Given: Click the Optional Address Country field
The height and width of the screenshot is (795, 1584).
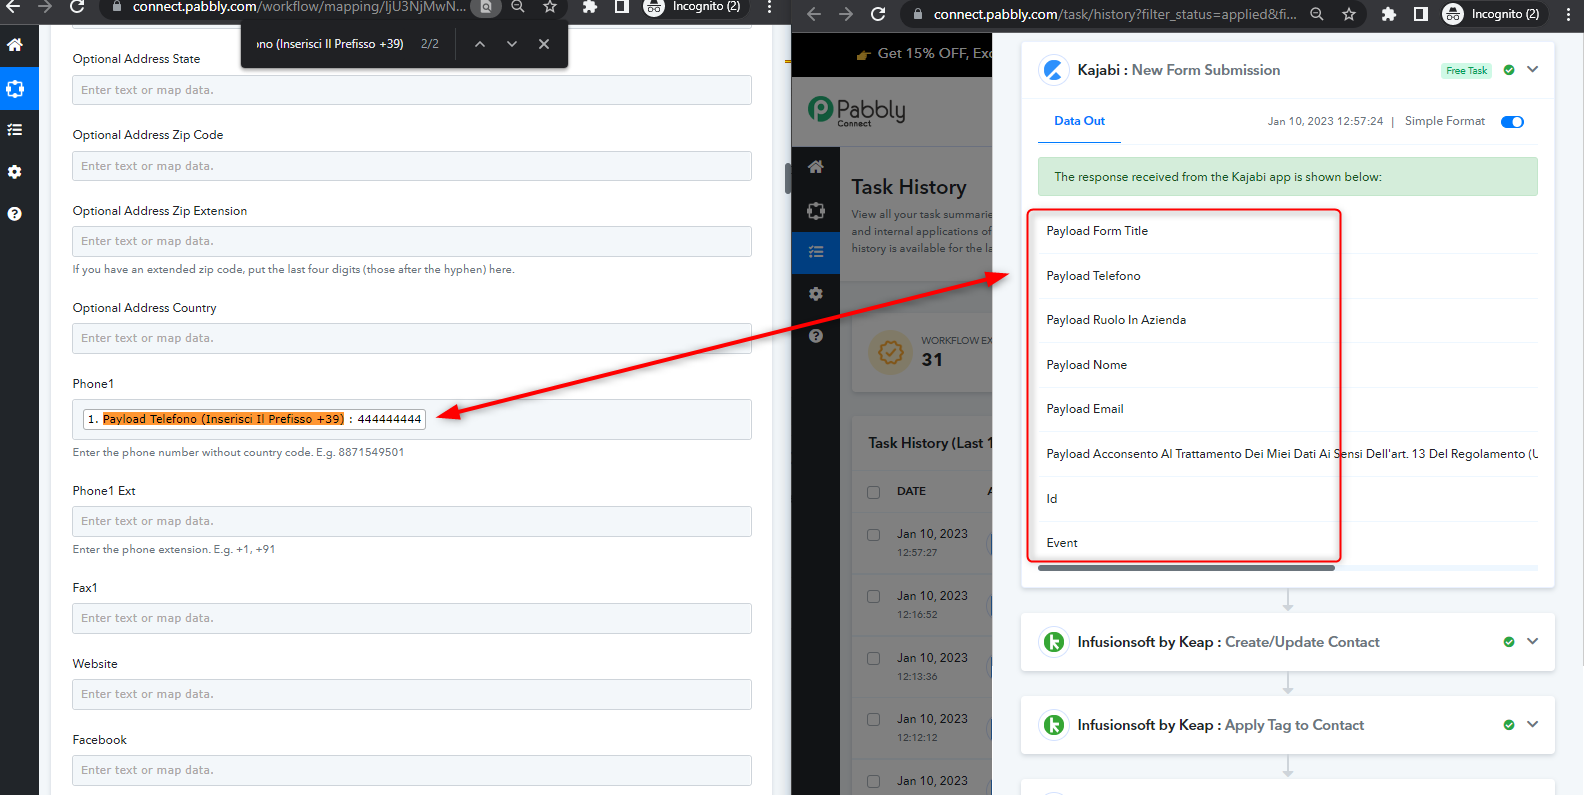Looking at the screenshot, I should pos(412,338).
